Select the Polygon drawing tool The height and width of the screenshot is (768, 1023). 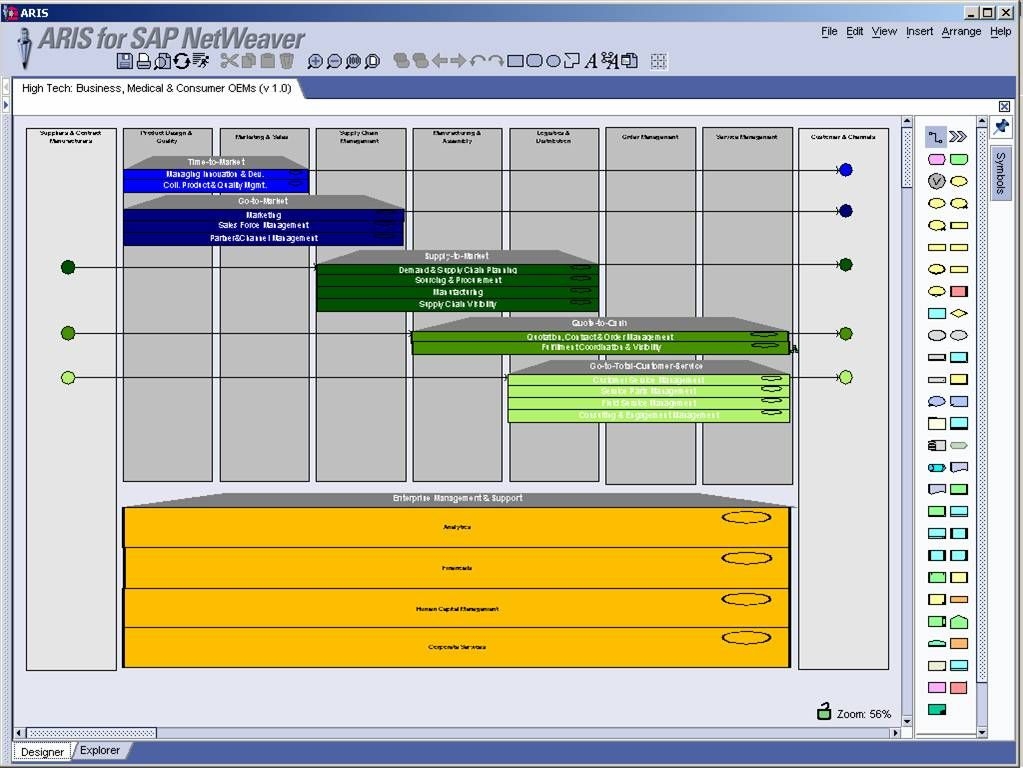pos(572,61)
